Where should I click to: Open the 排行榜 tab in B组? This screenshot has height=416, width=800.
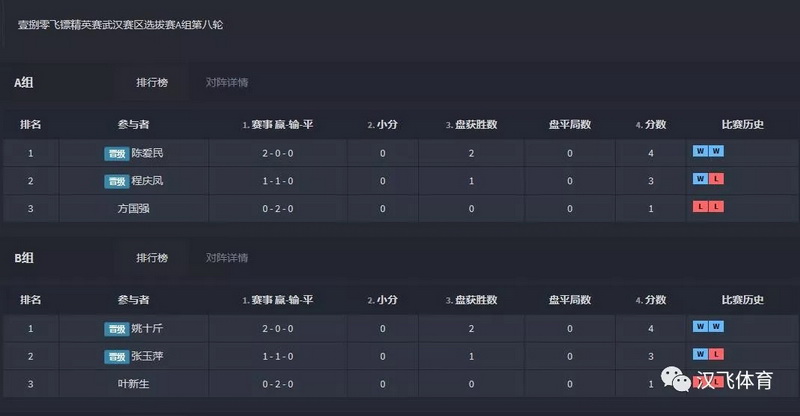click(152, 258)
